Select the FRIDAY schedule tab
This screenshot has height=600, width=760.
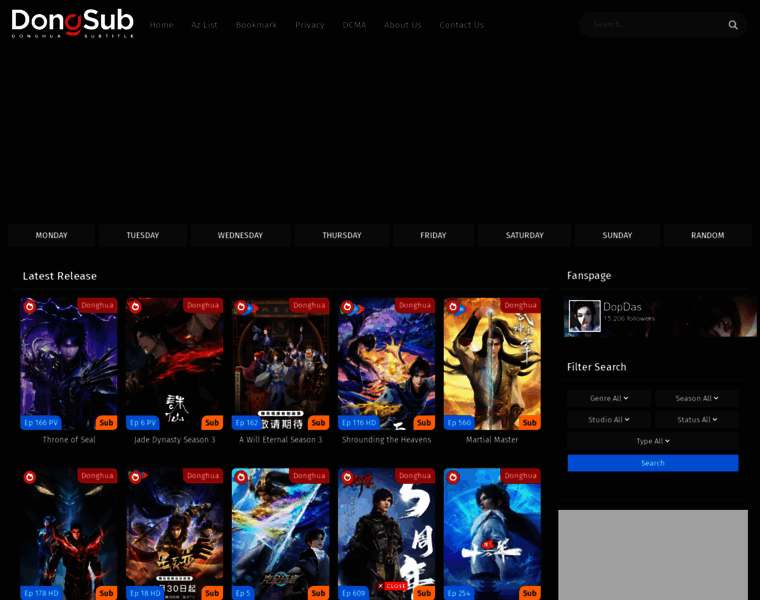pos(433,236)
